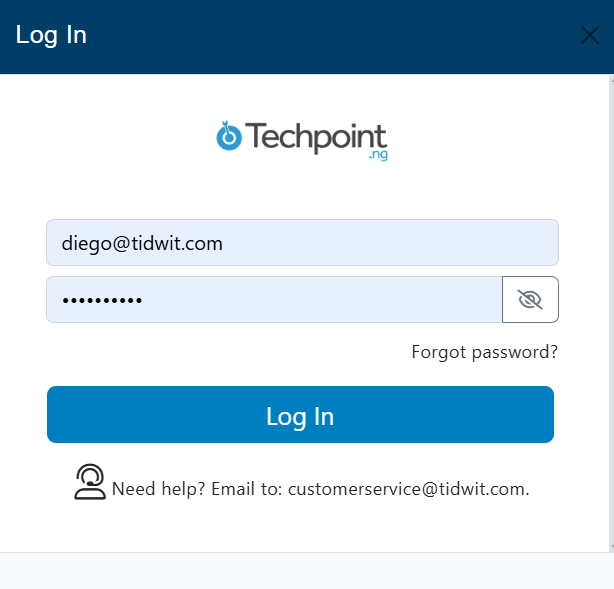Reveal password using the crossed-eye icon
The image size is (614, 589).
[530, 300]
